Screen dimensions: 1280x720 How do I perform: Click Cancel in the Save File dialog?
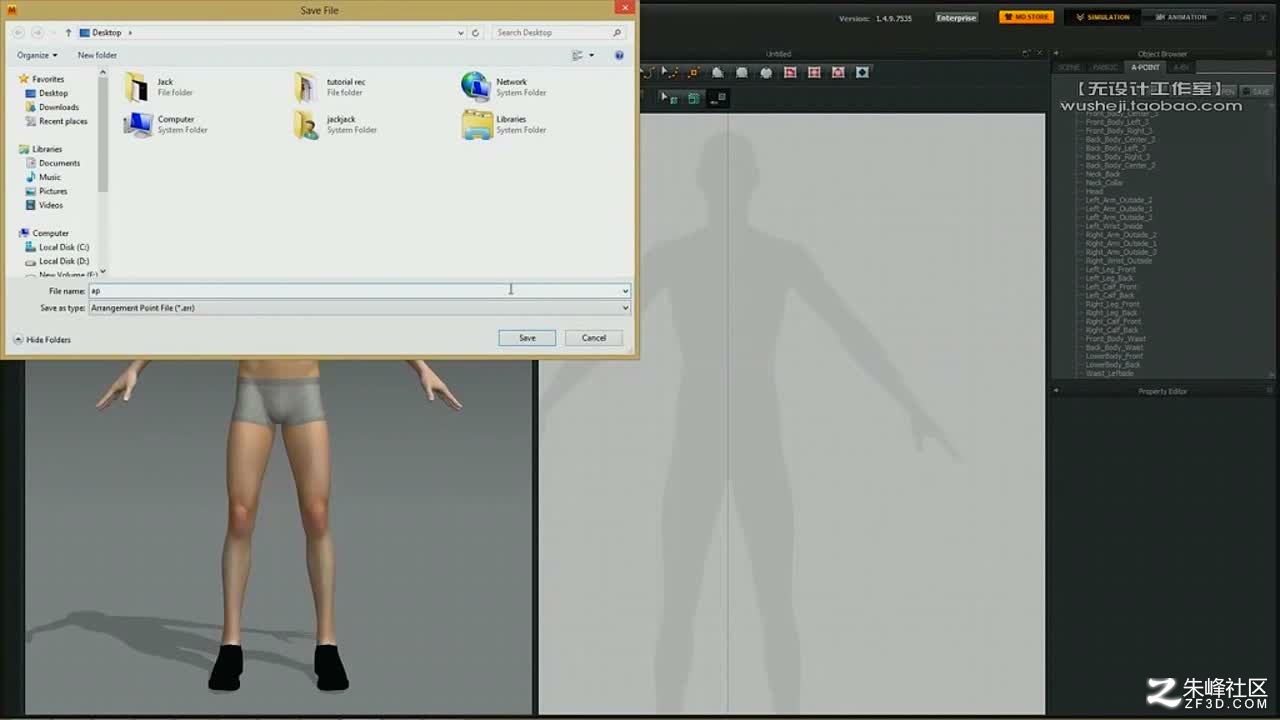click(x=594, y=338)
